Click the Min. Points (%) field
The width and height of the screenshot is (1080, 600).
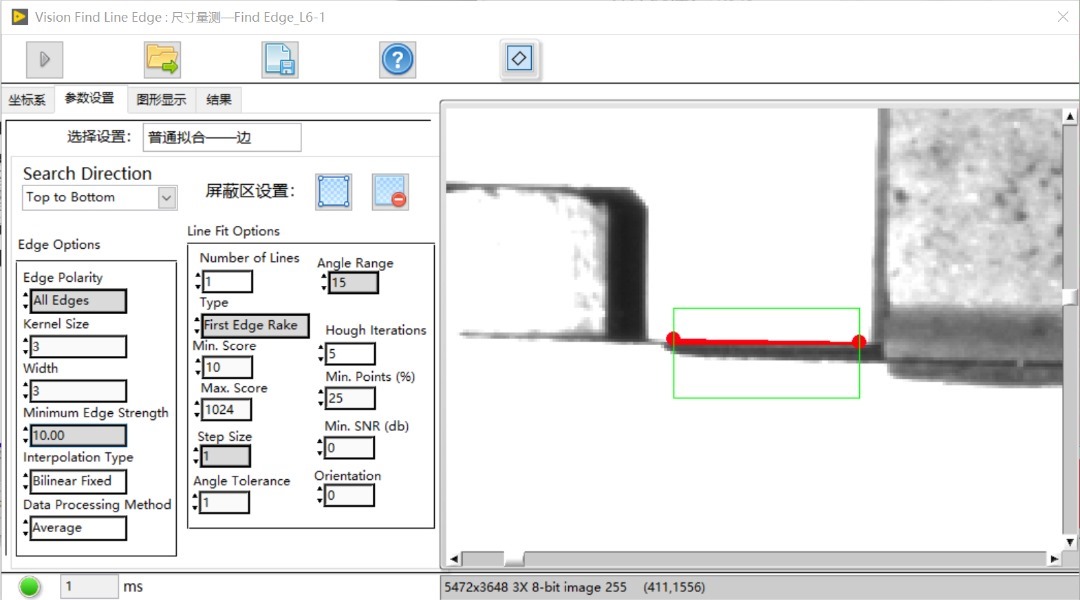[x=351, y=397]
